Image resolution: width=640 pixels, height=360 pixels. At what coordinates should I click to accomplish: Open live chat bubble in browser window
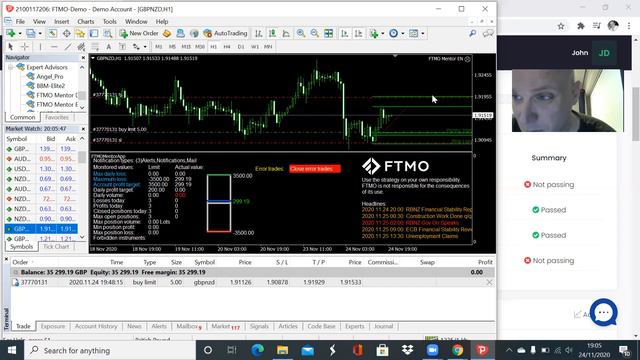coord(604,313)
